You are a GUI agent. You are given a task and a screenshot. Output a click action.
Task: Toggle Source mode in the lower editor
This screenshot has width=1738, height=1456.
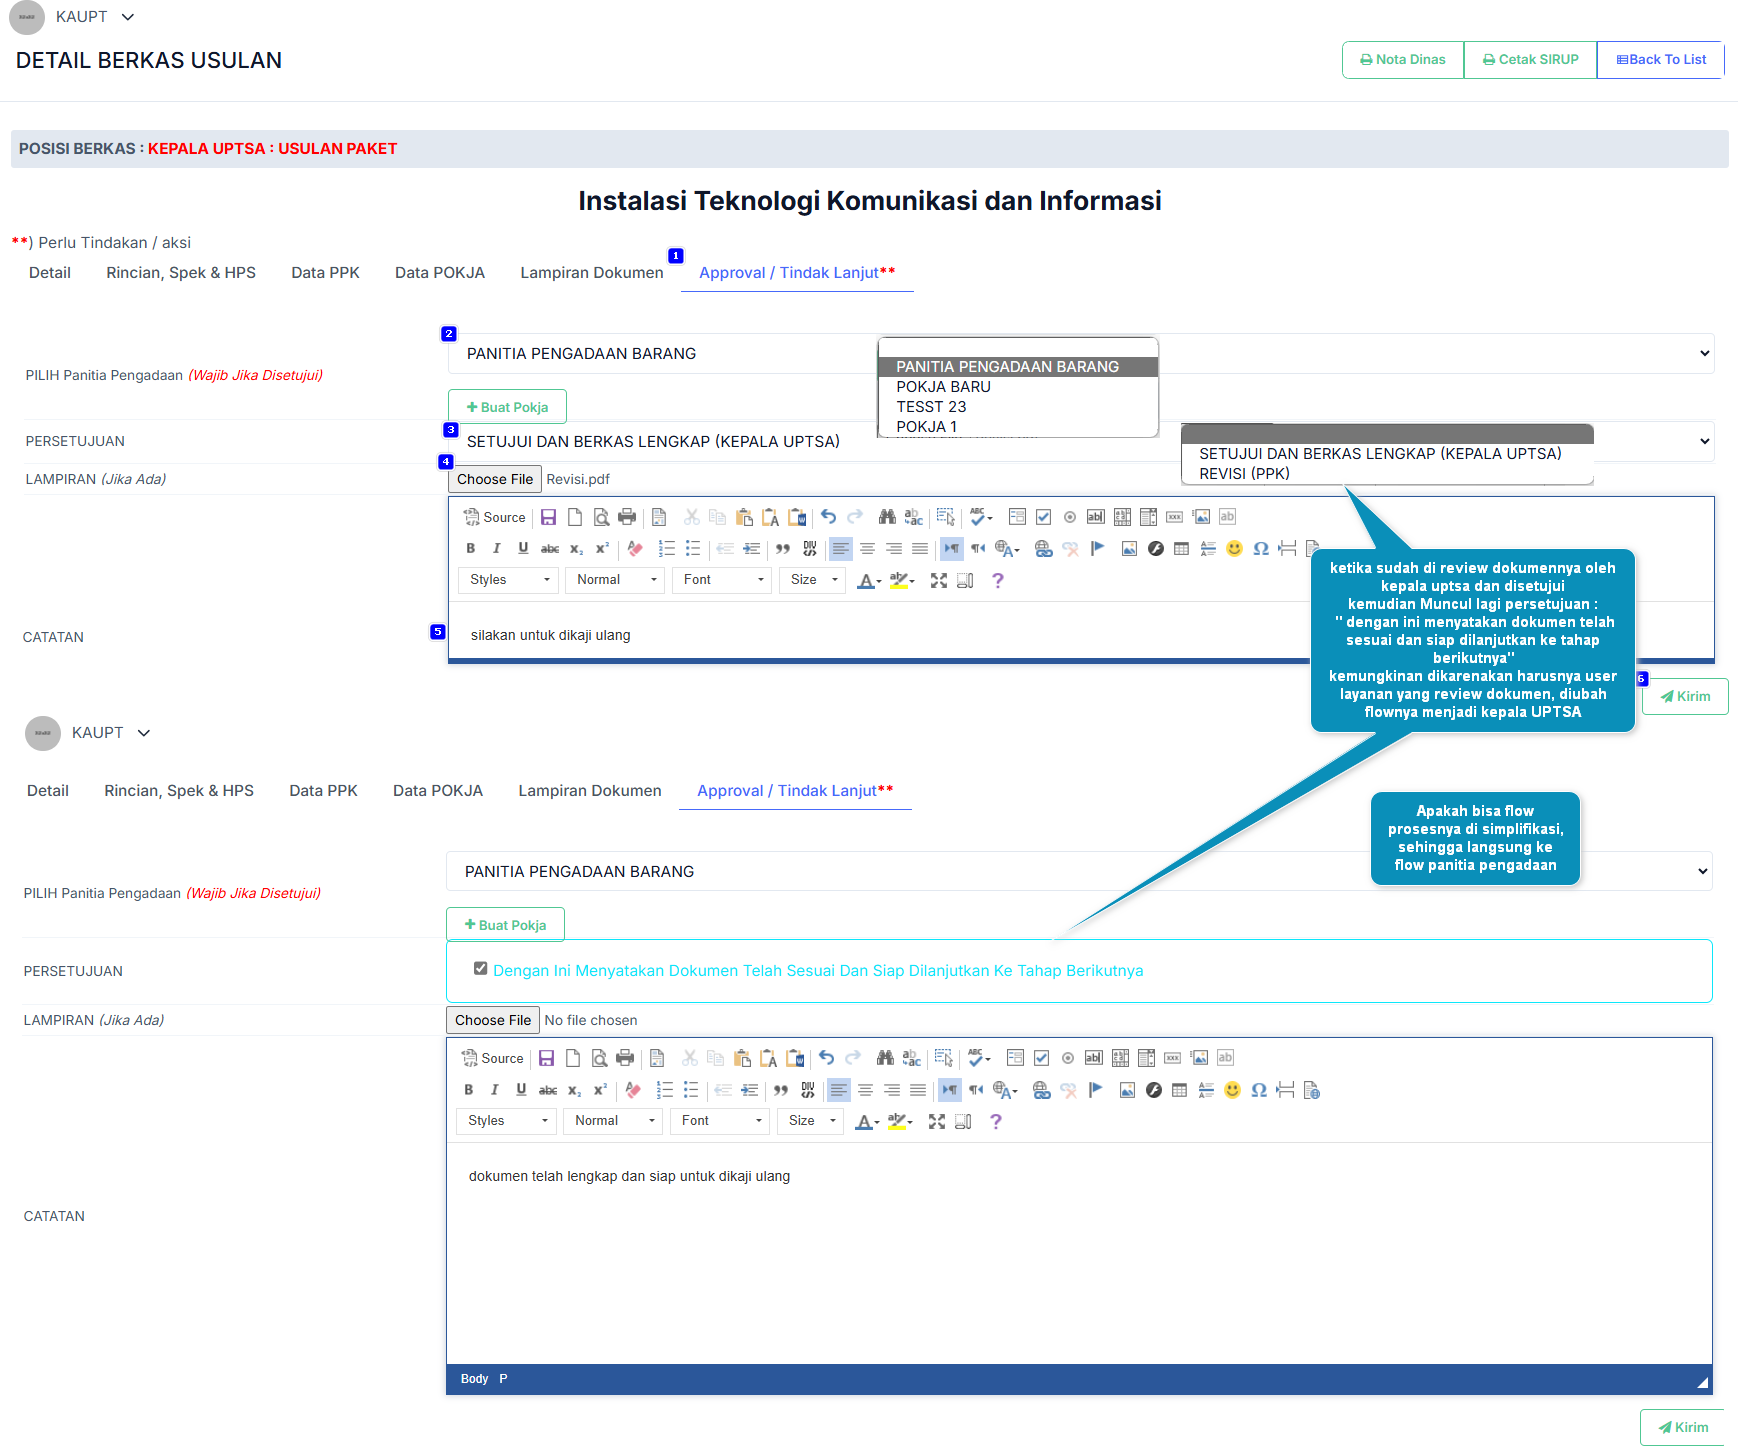coord(492,1058)
